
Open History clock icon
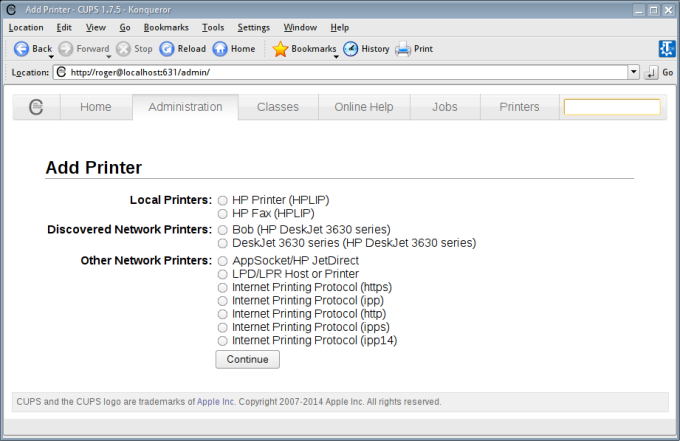351,49
